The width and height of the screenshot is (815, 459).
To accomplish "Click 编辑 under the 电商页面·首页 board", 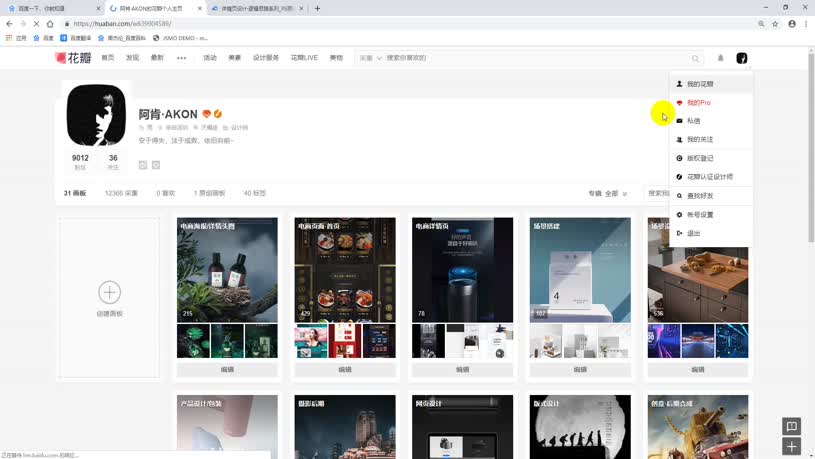I will point(345,370).
